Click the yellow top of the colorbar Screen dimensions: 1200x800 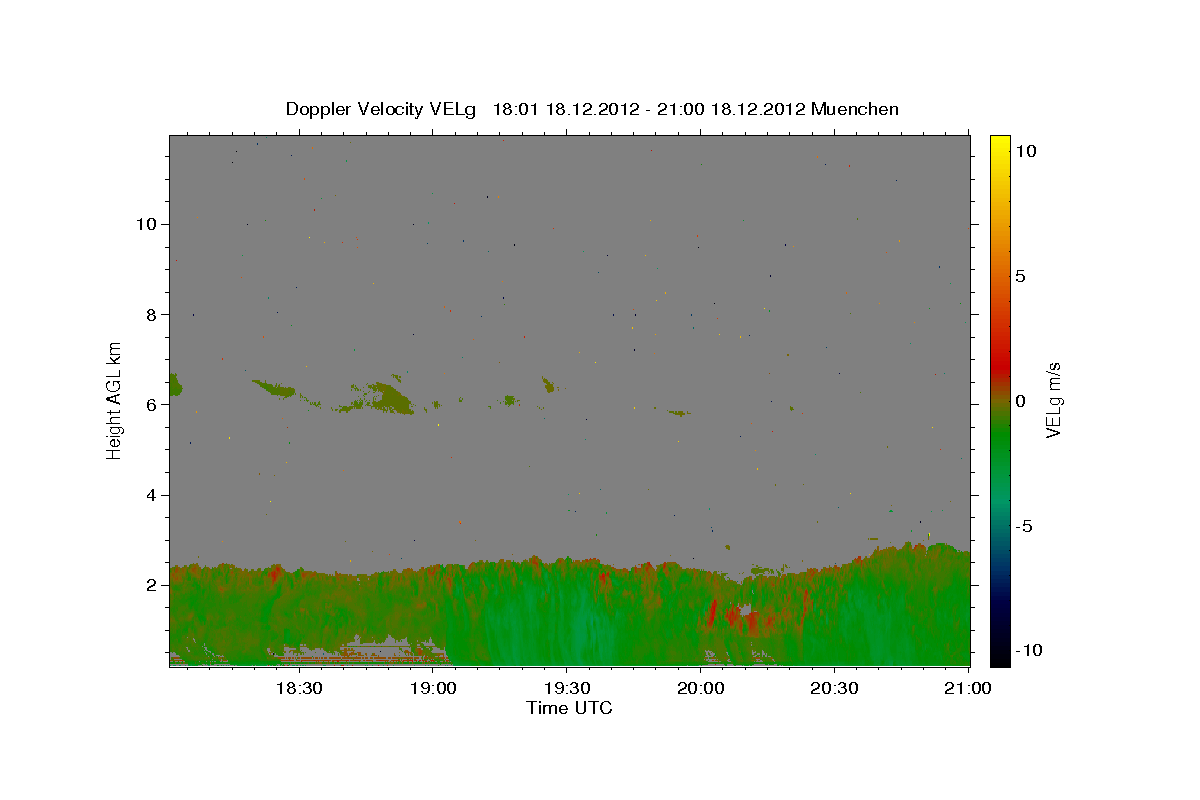click(x=1000, y=146)
